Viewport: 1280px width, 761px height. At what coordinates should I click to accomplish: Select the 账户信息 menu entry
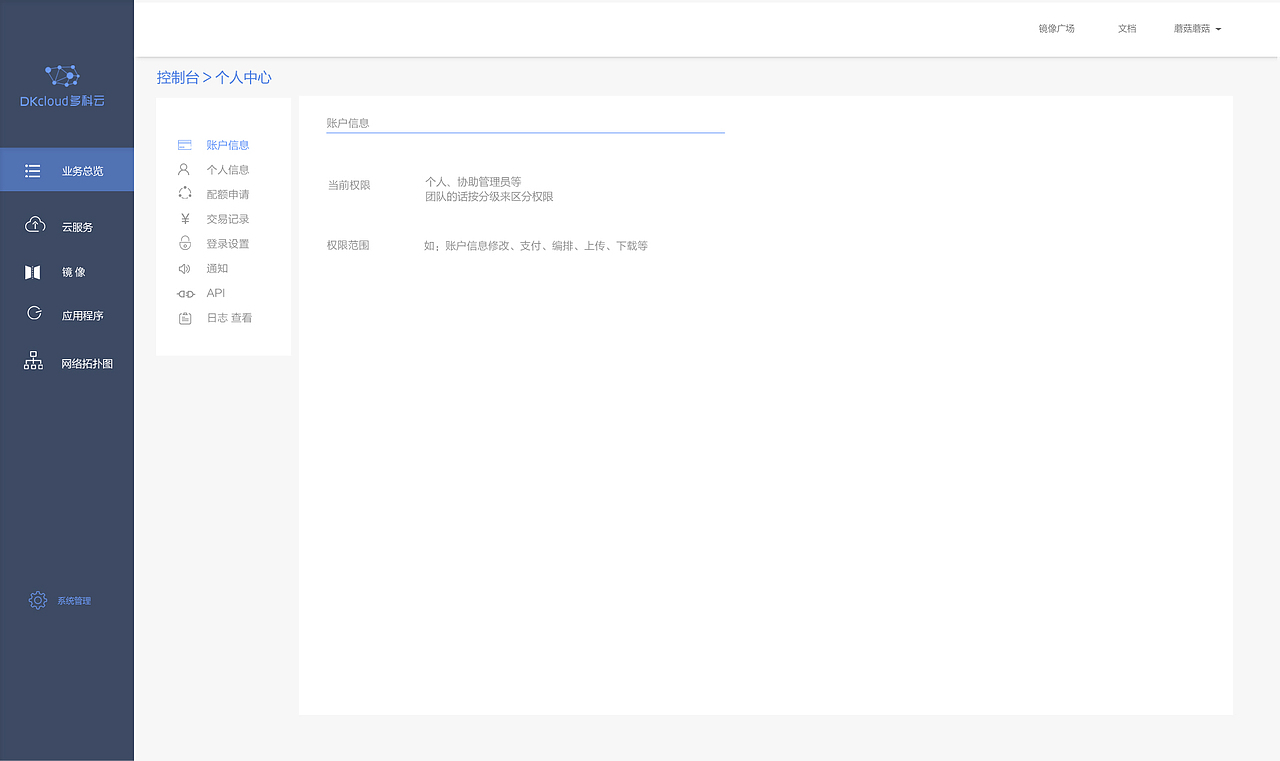(228, 145)
